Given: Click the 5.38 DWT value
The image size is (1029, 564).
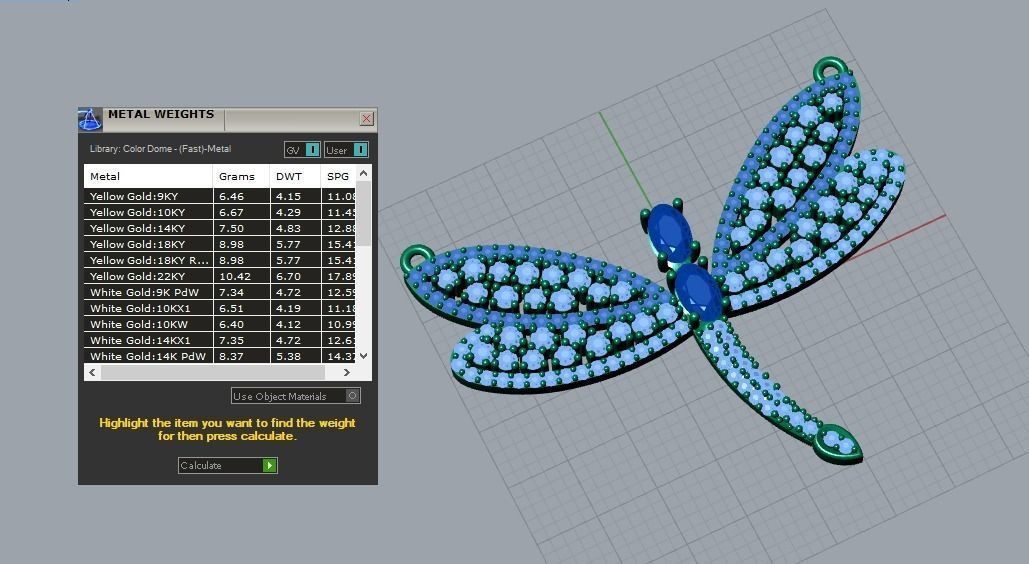Looking at the screenshot, I should (288, 356).
